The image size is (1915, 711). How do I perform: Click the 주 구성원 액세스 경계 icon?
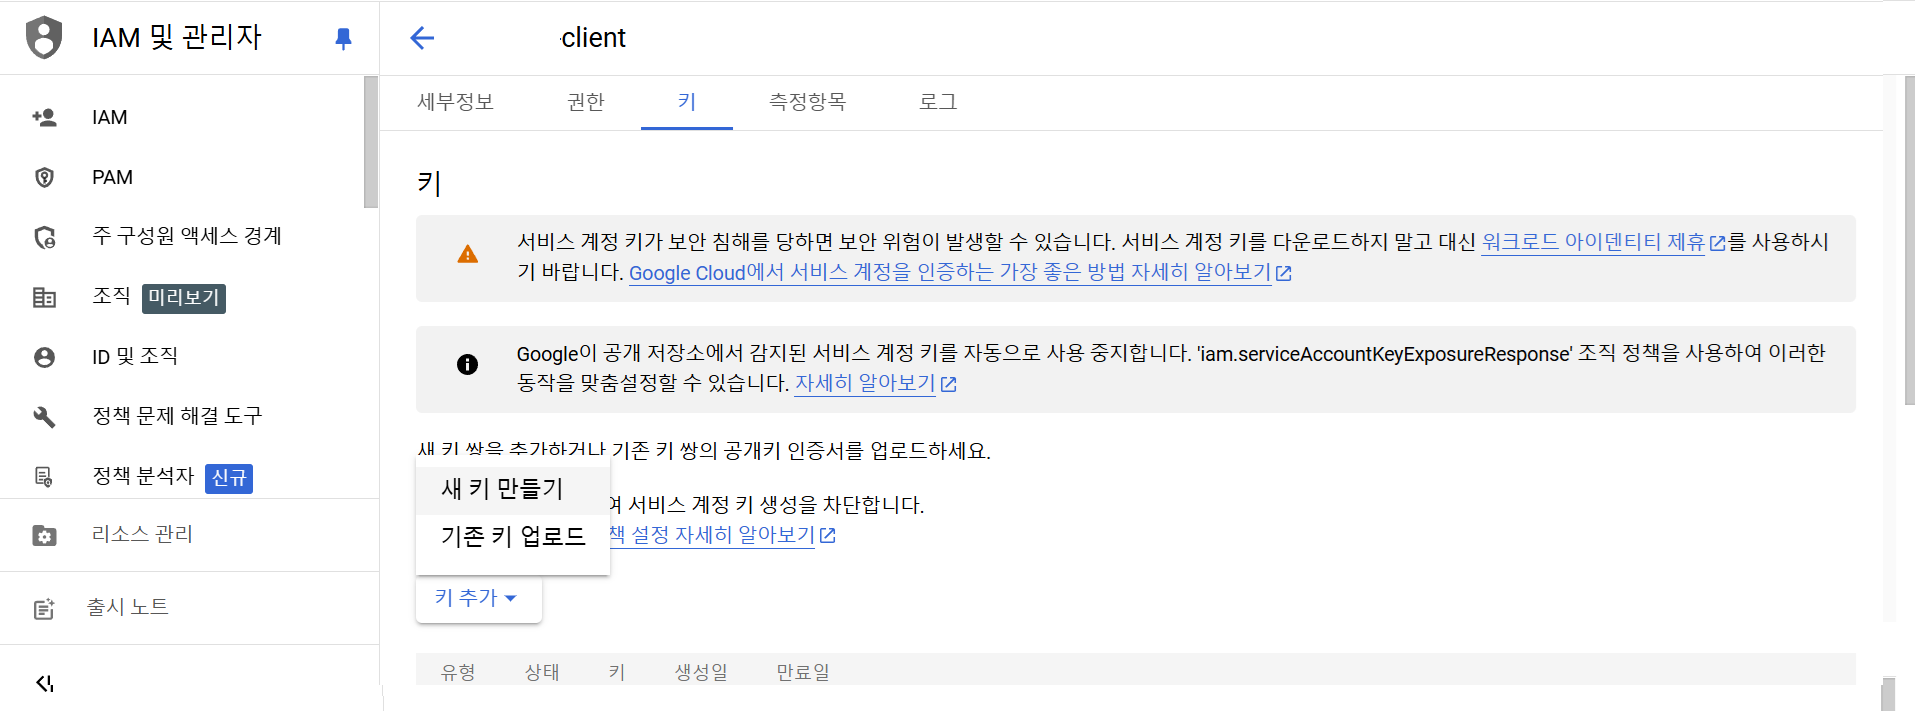click(44, 237)
